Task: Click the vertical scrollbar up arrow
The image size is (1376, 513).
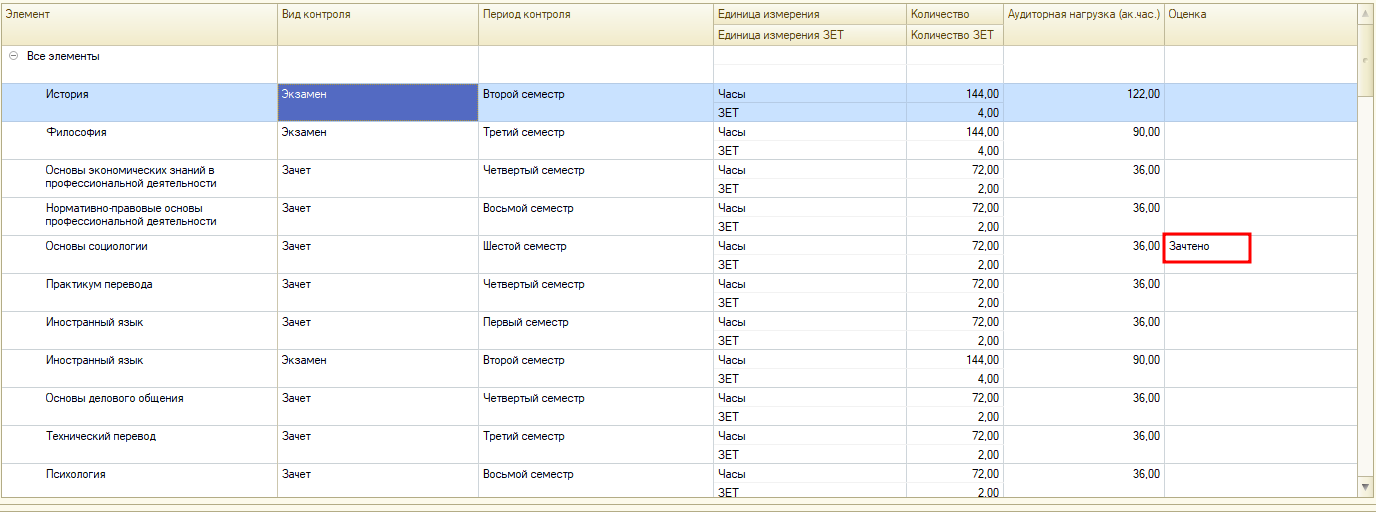Action: [1366, 14]
